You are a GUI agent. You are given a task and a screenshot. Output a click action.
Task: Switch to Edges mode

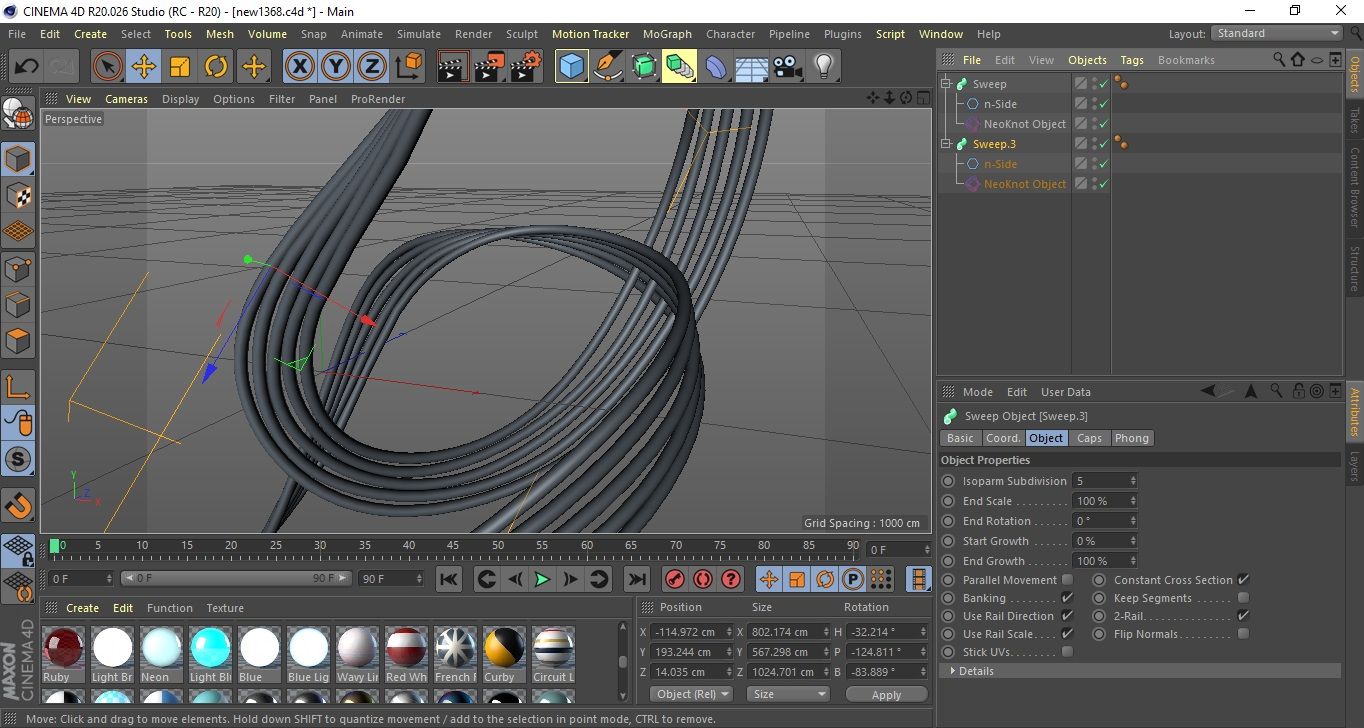19,304
